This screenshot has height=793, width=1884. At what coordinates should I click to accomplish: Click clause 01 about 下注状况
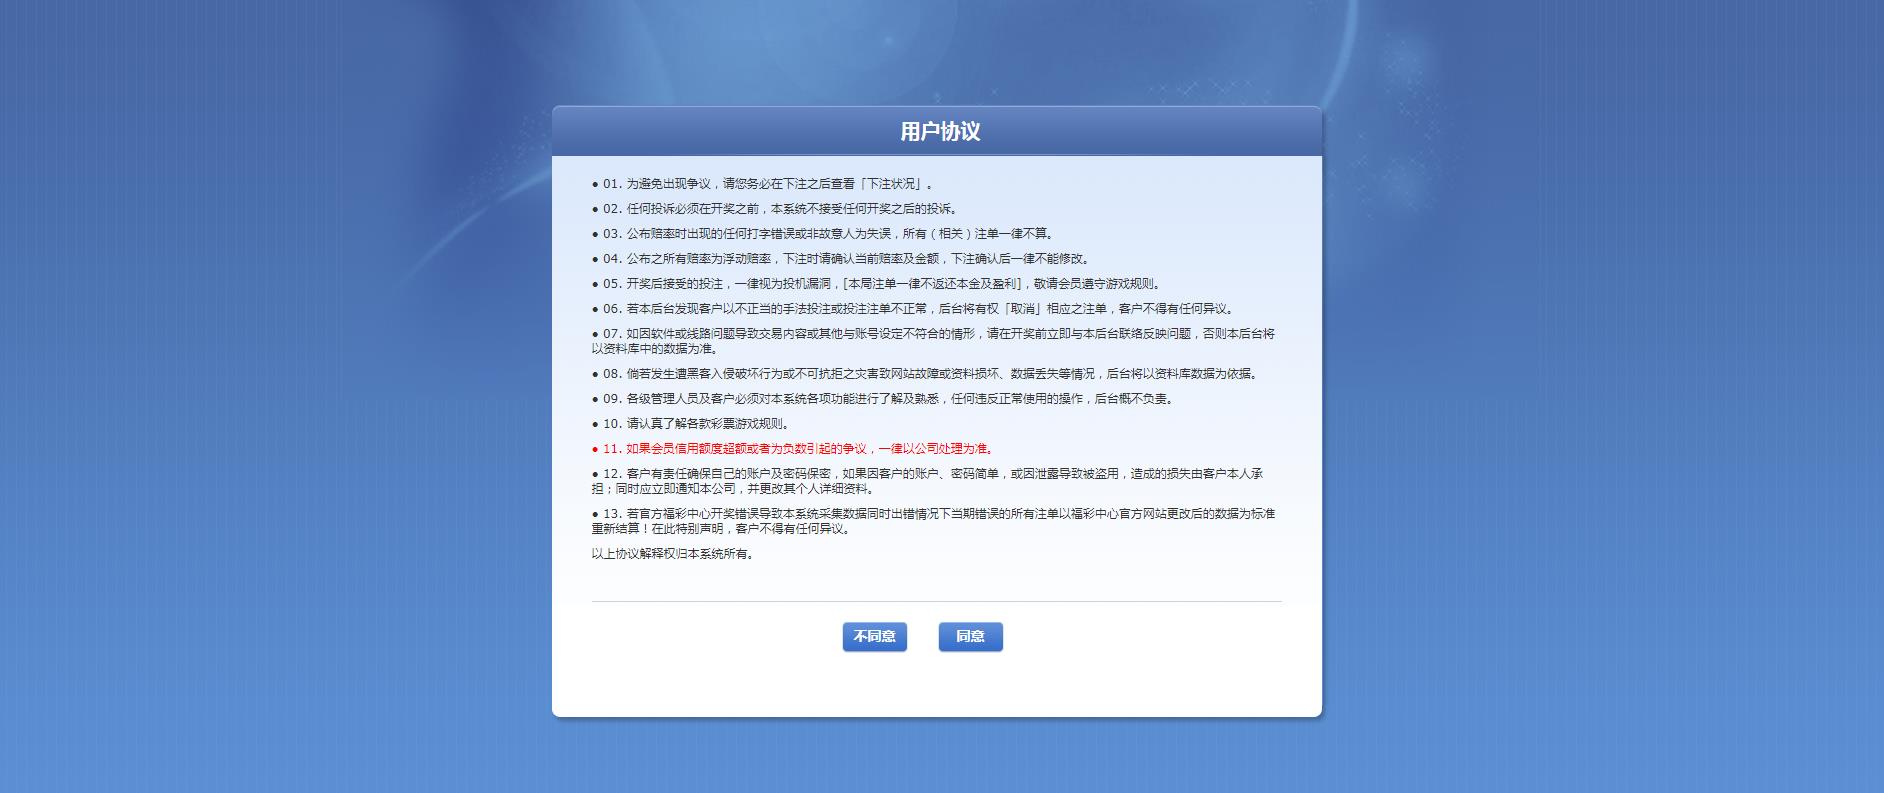(x=762, y=184)
